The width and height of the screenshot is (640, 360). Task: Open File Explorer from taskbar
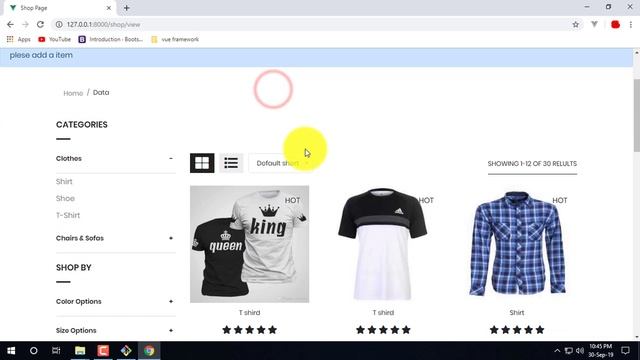(80, 351)
